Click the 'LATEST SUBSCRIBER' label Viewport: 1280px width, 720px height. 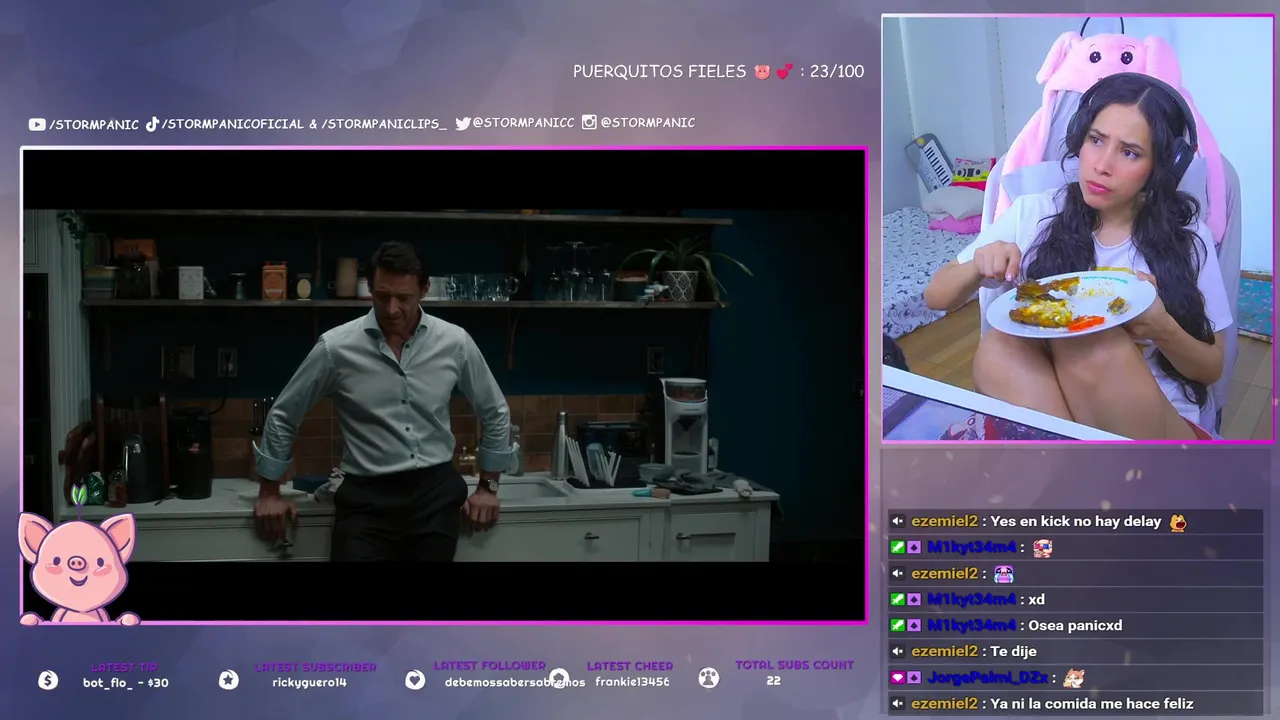[316, 667]
